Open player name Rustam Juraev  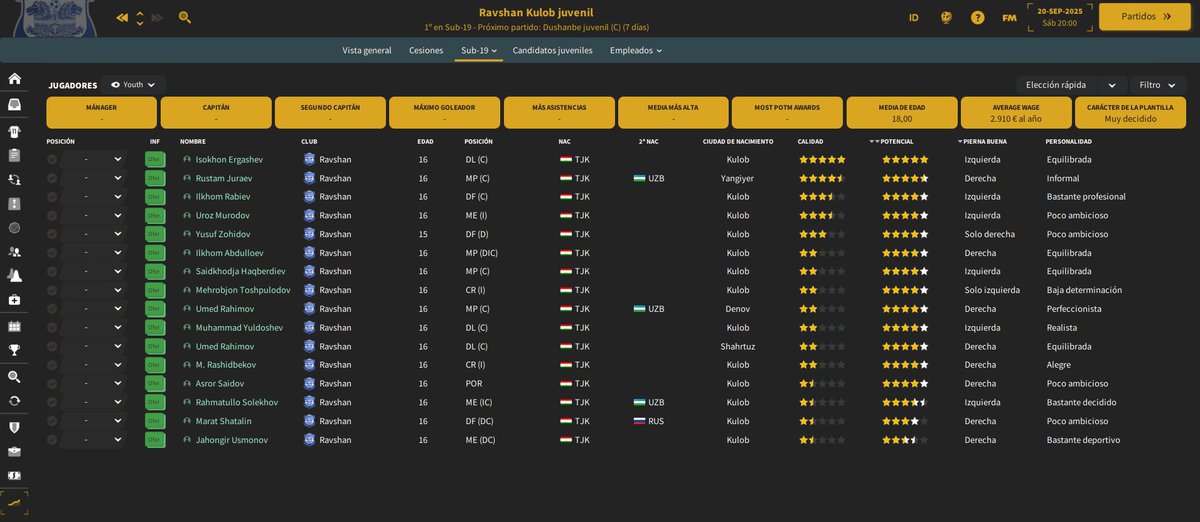coord(223,178)
